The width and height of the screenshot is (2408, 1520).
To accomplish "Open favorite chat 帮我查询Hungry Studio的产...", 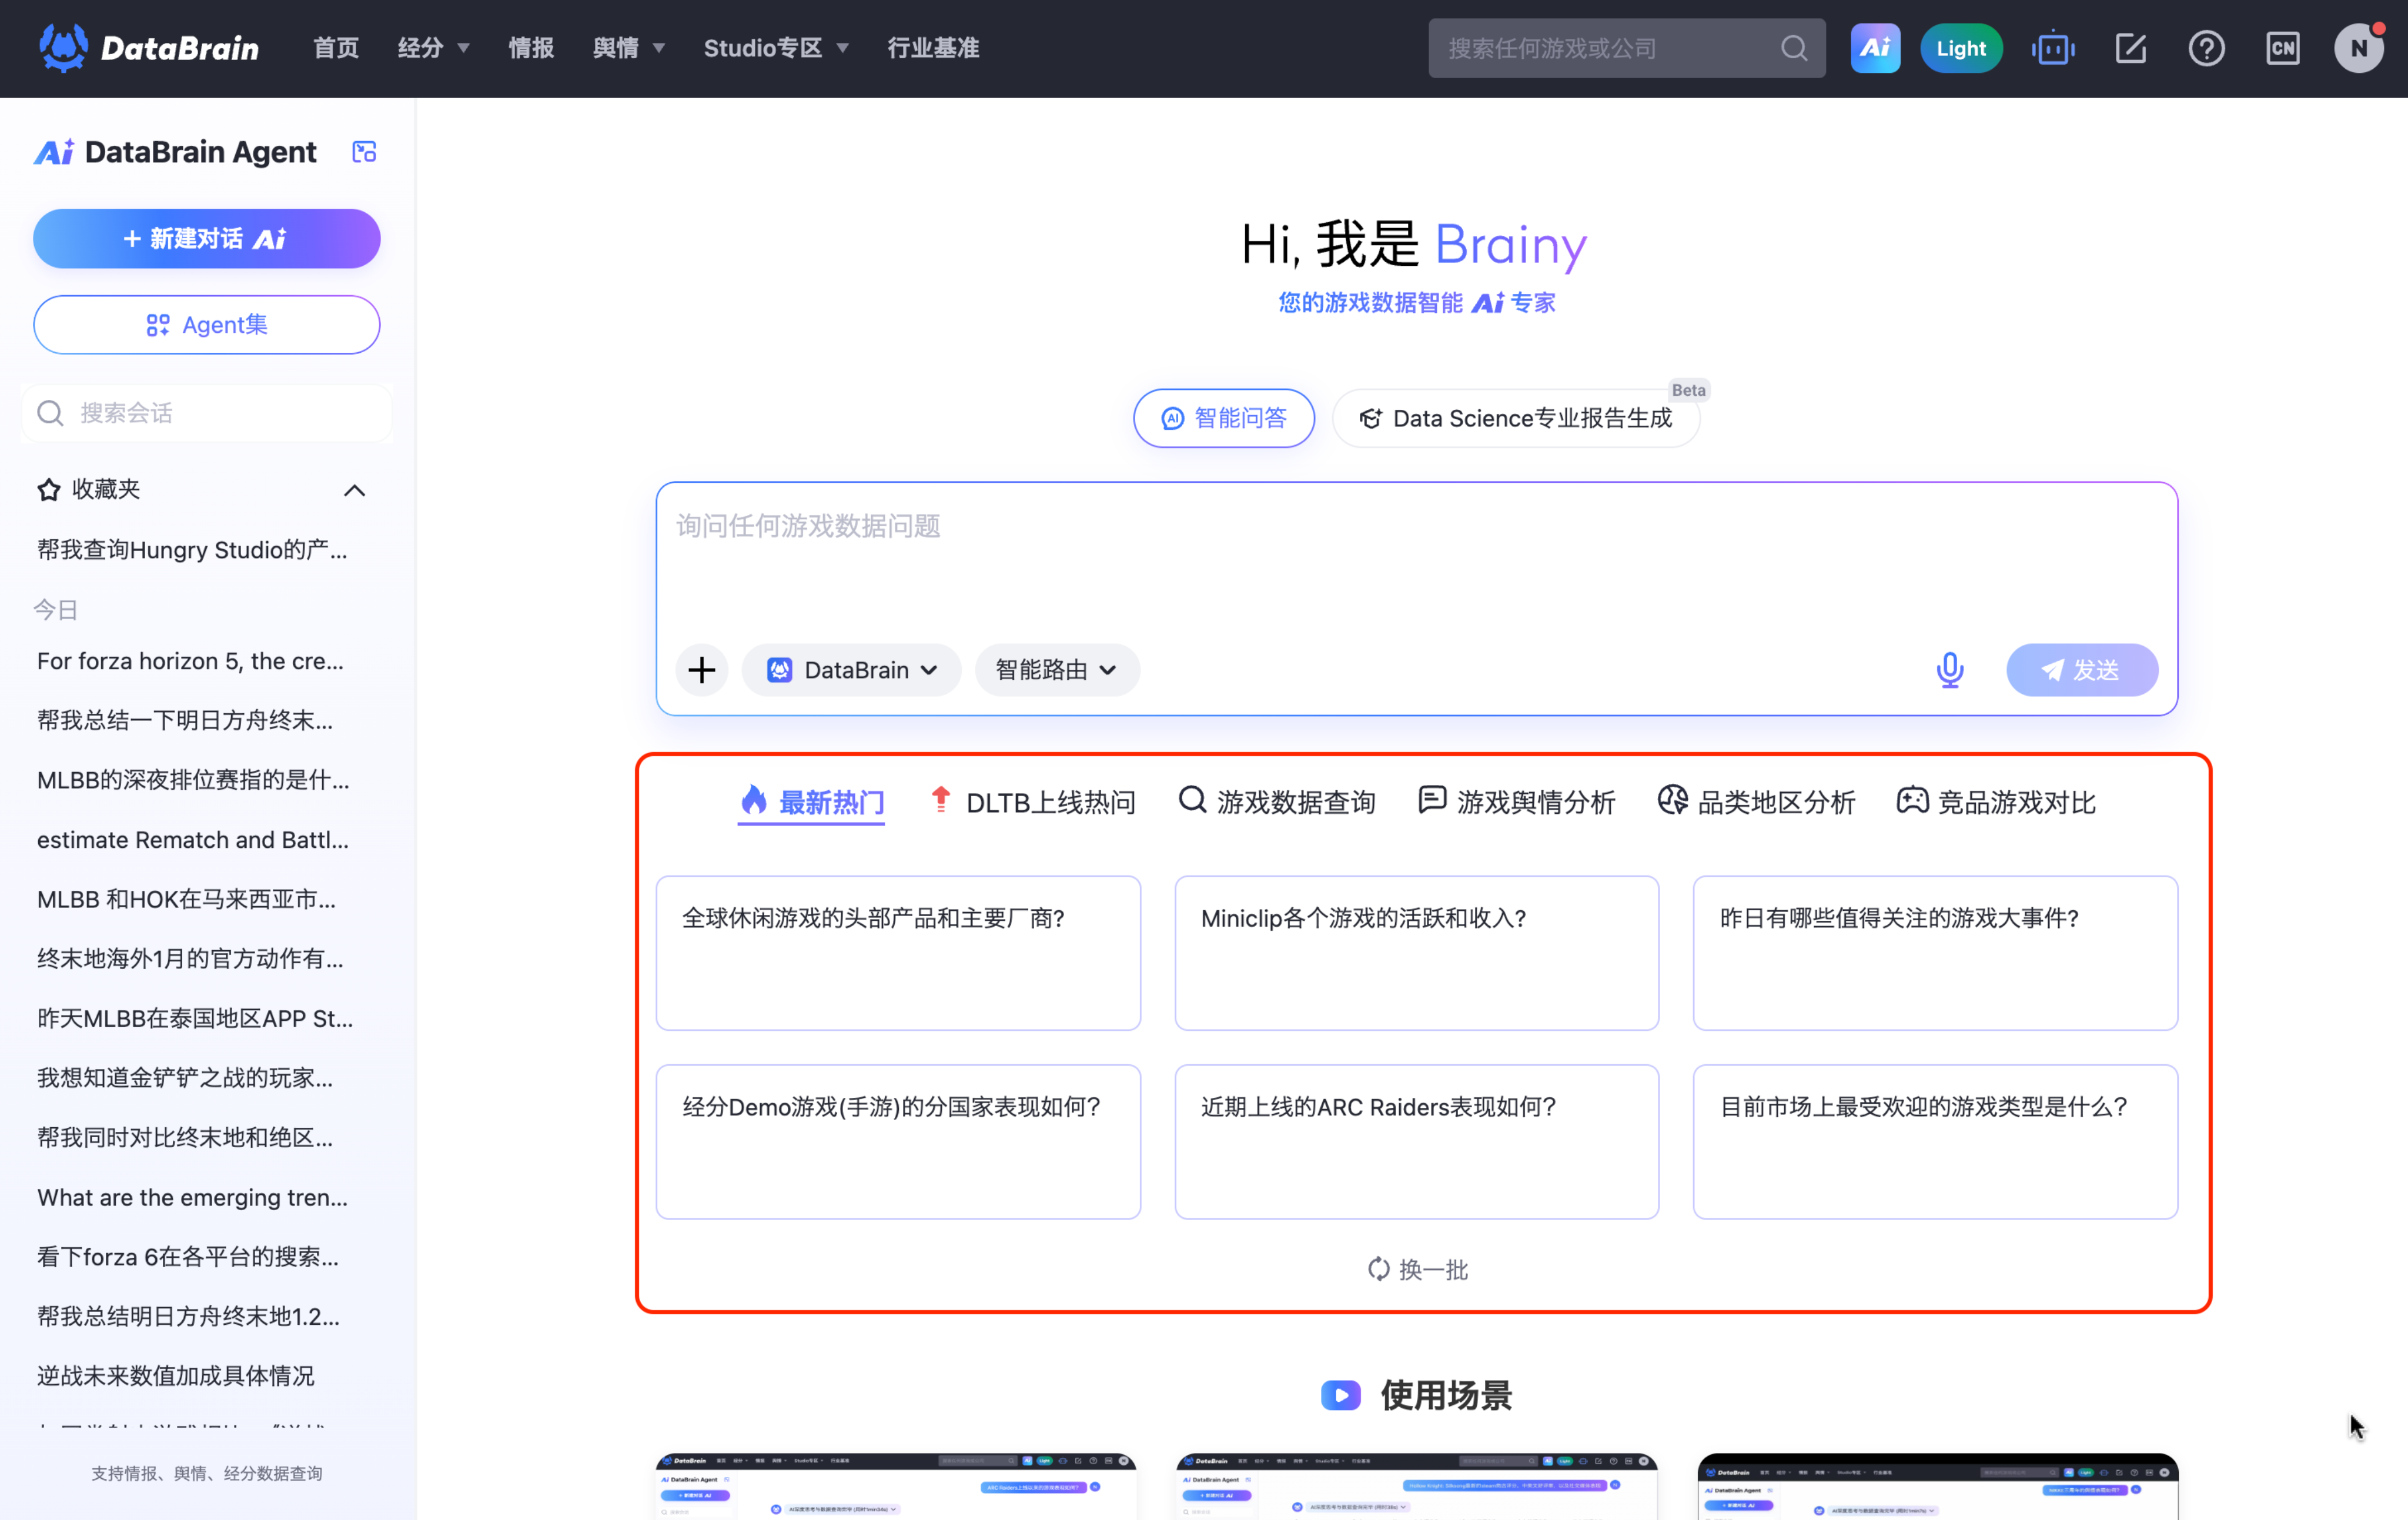I will [192, 550].
